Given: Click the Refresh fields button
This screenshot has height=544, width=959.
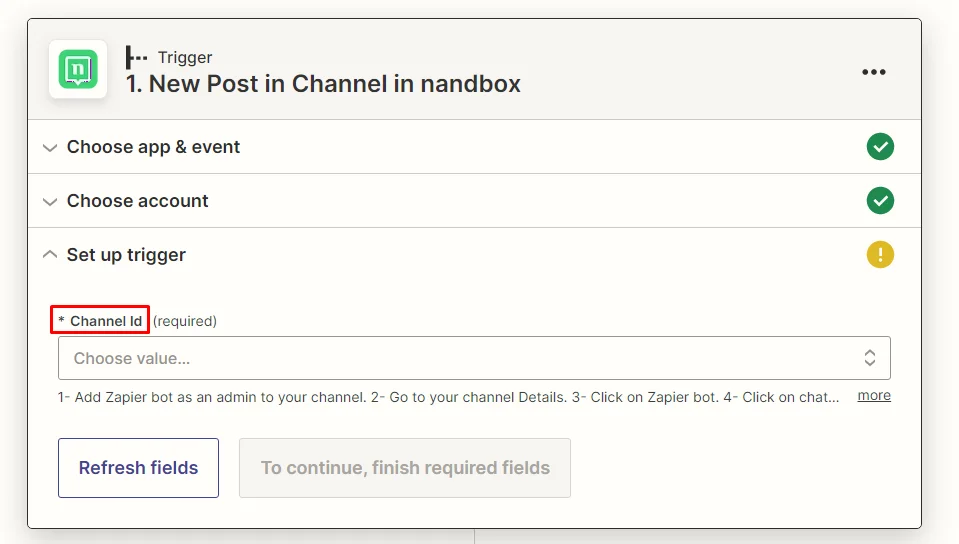Looking at the screenshot, I should [x=138, y=468].
